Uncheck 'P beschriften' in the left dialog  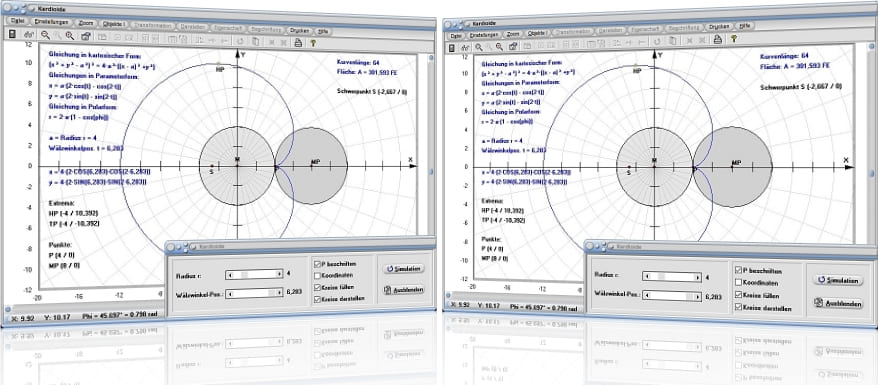[x=317, y=263]
